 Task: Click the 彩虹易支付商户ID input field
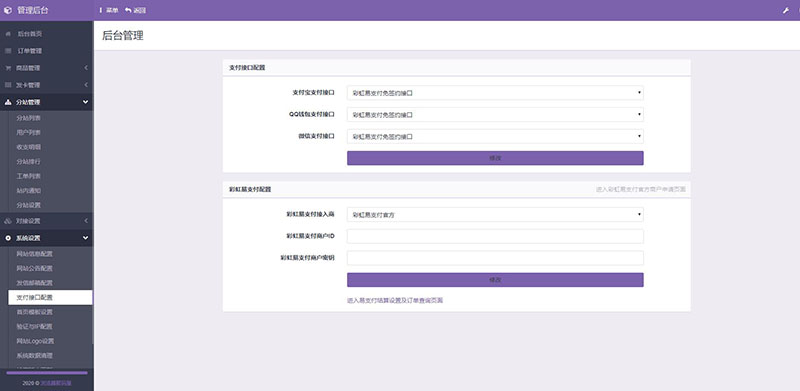pos(495,236)
